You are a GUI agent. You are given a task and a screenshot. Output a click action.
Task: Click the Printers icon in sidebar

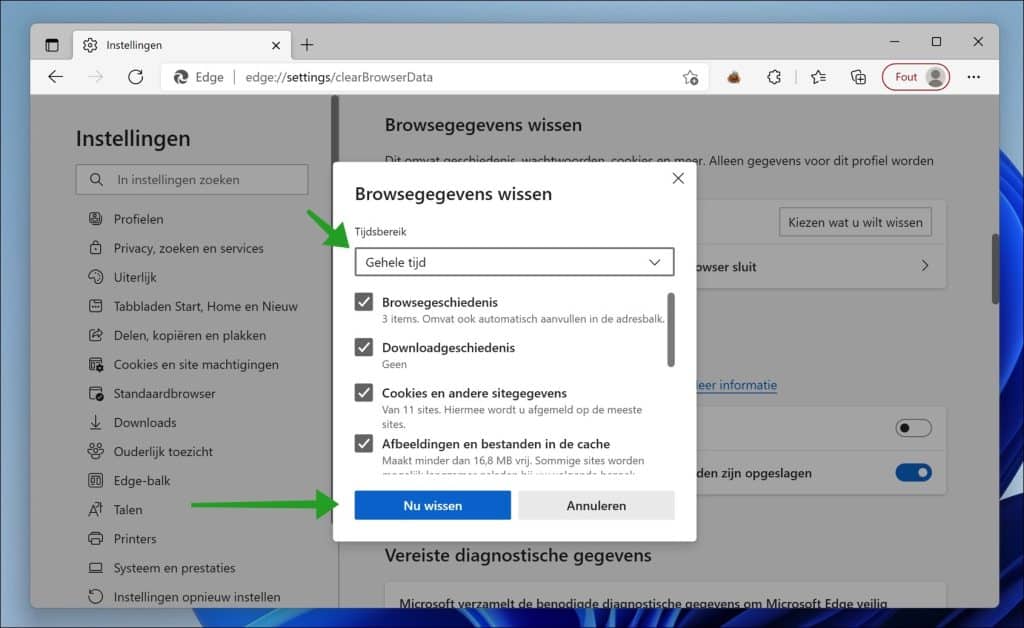(x=95, y=539)
